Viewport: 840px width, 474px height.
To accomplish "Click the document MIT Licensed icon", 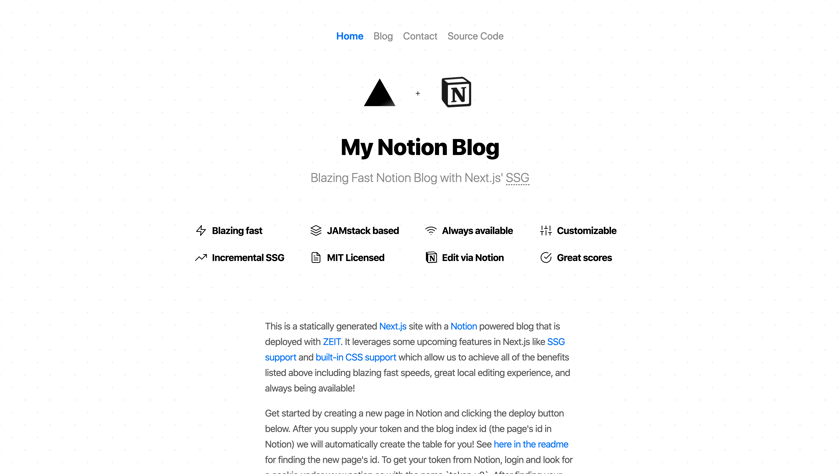I will pos(316,258).
